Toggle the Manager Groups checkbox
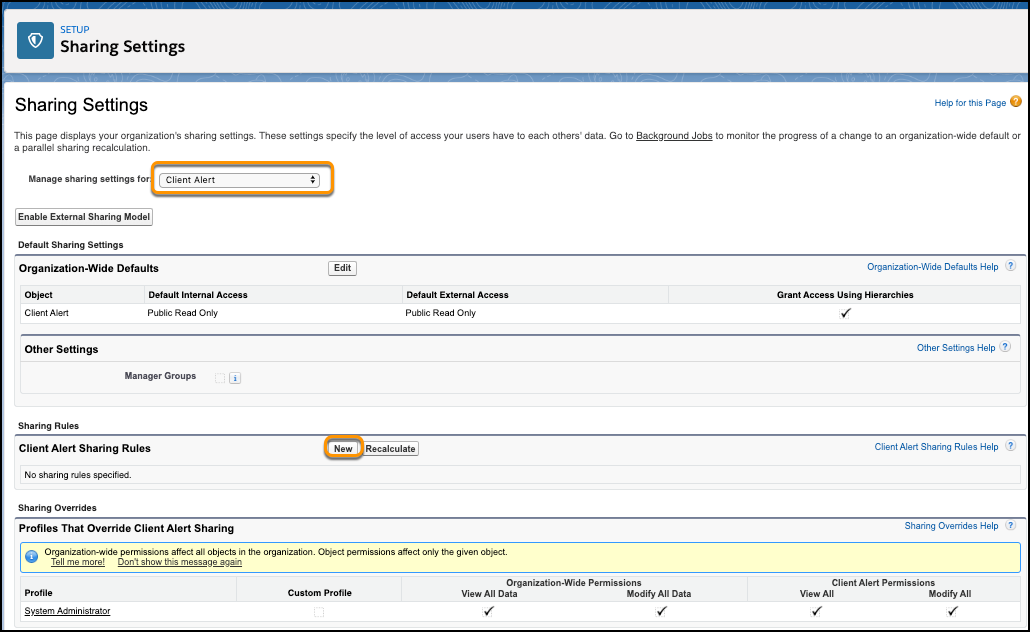1030x632 pixels. [x=220, y=377]
